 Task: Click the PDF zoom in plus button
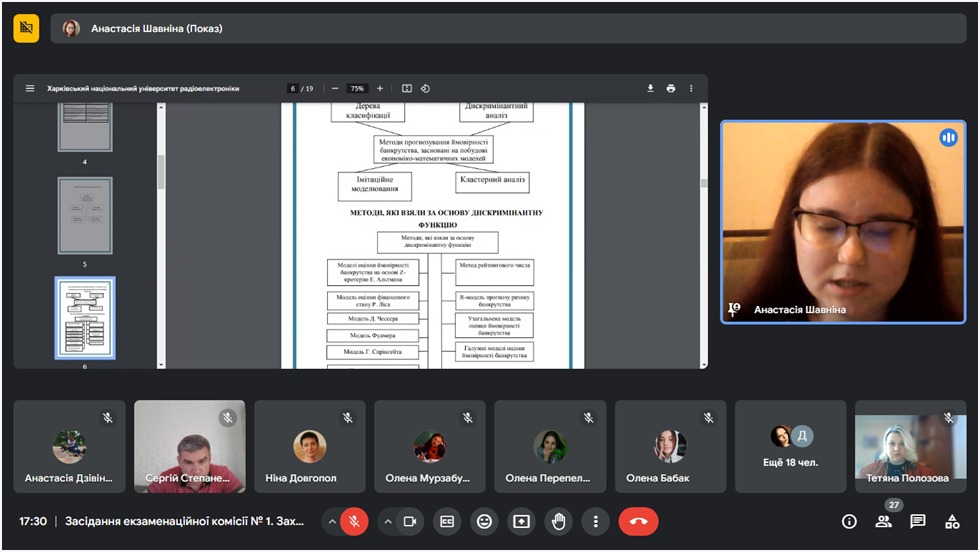tap(380, 88)
